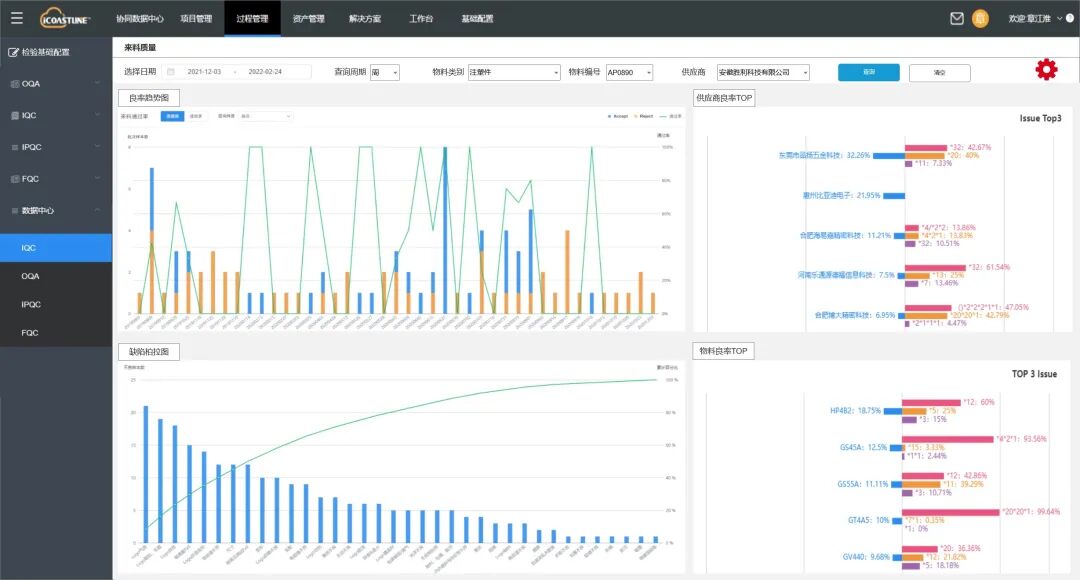Click the OQA sidebar group icon

tap(15, 84)
